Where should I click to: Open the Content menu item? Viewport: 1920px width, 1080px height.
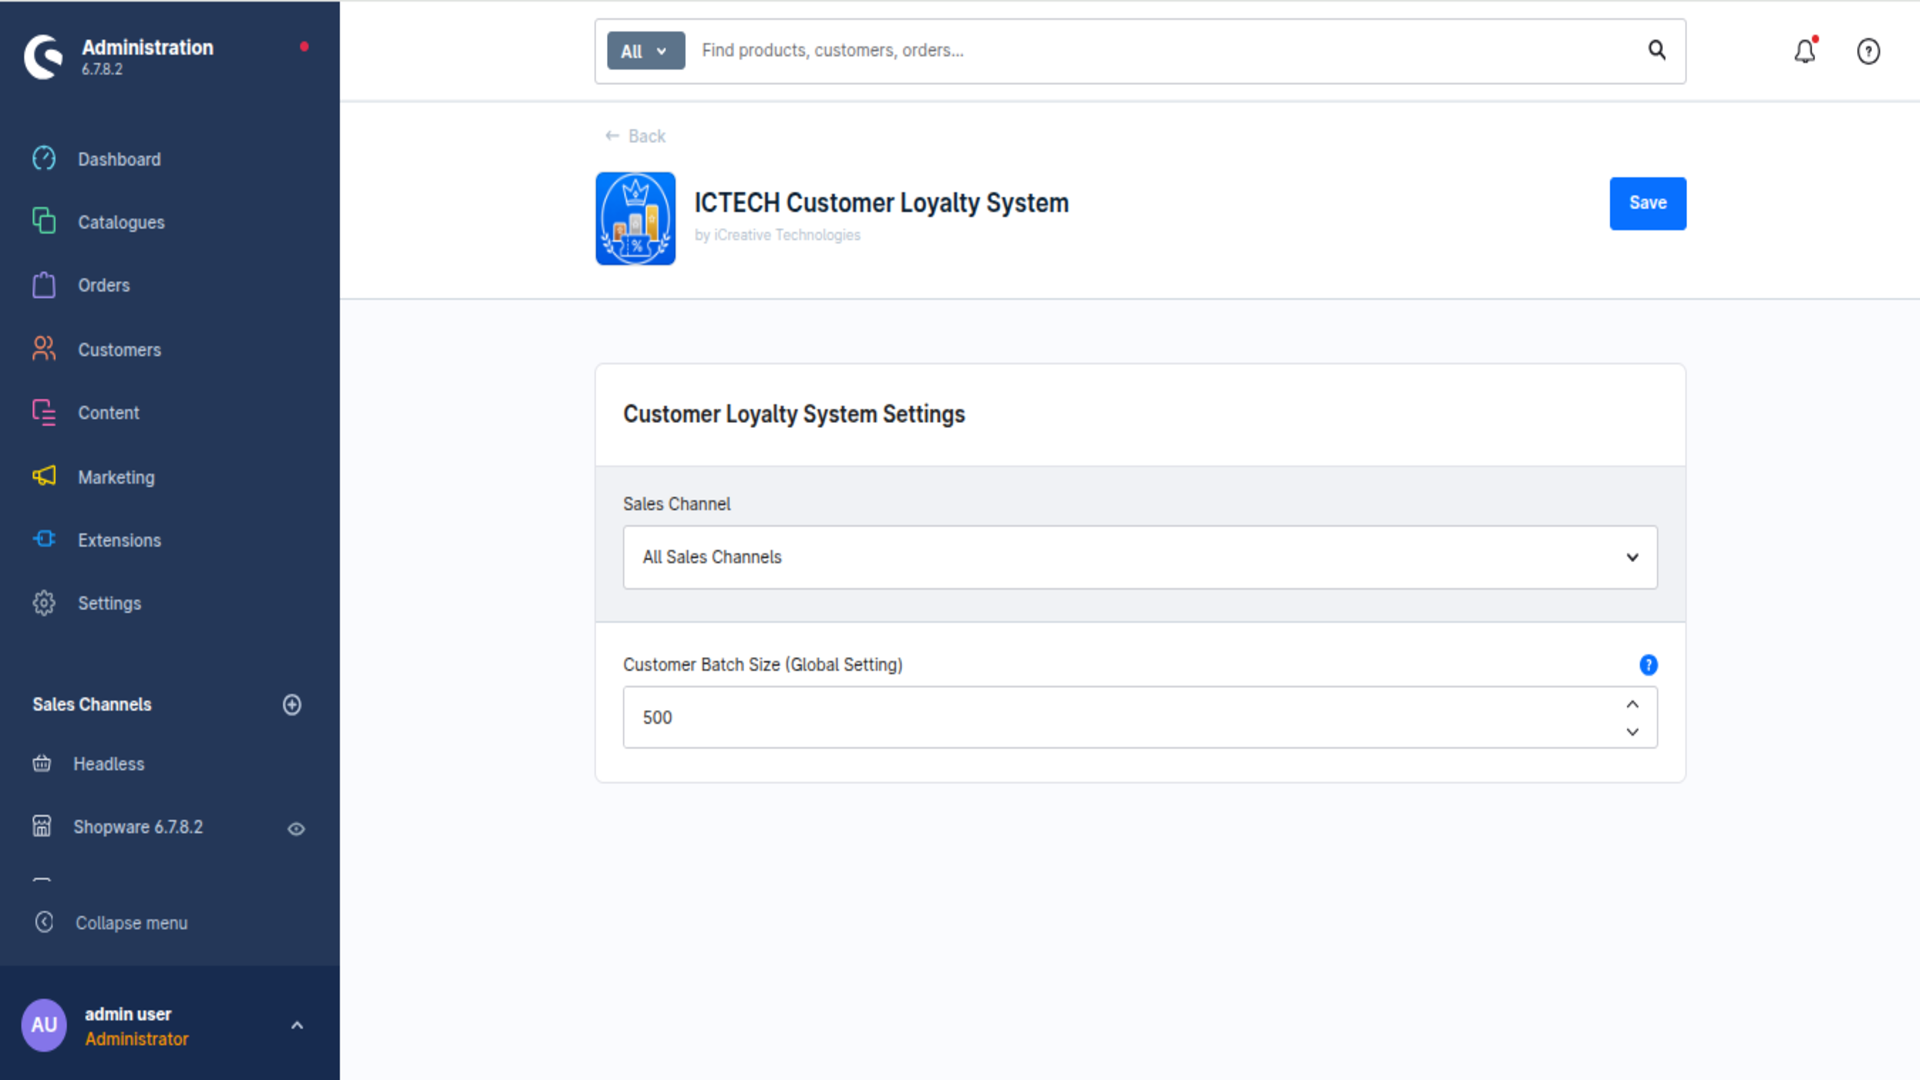point(108,413)
